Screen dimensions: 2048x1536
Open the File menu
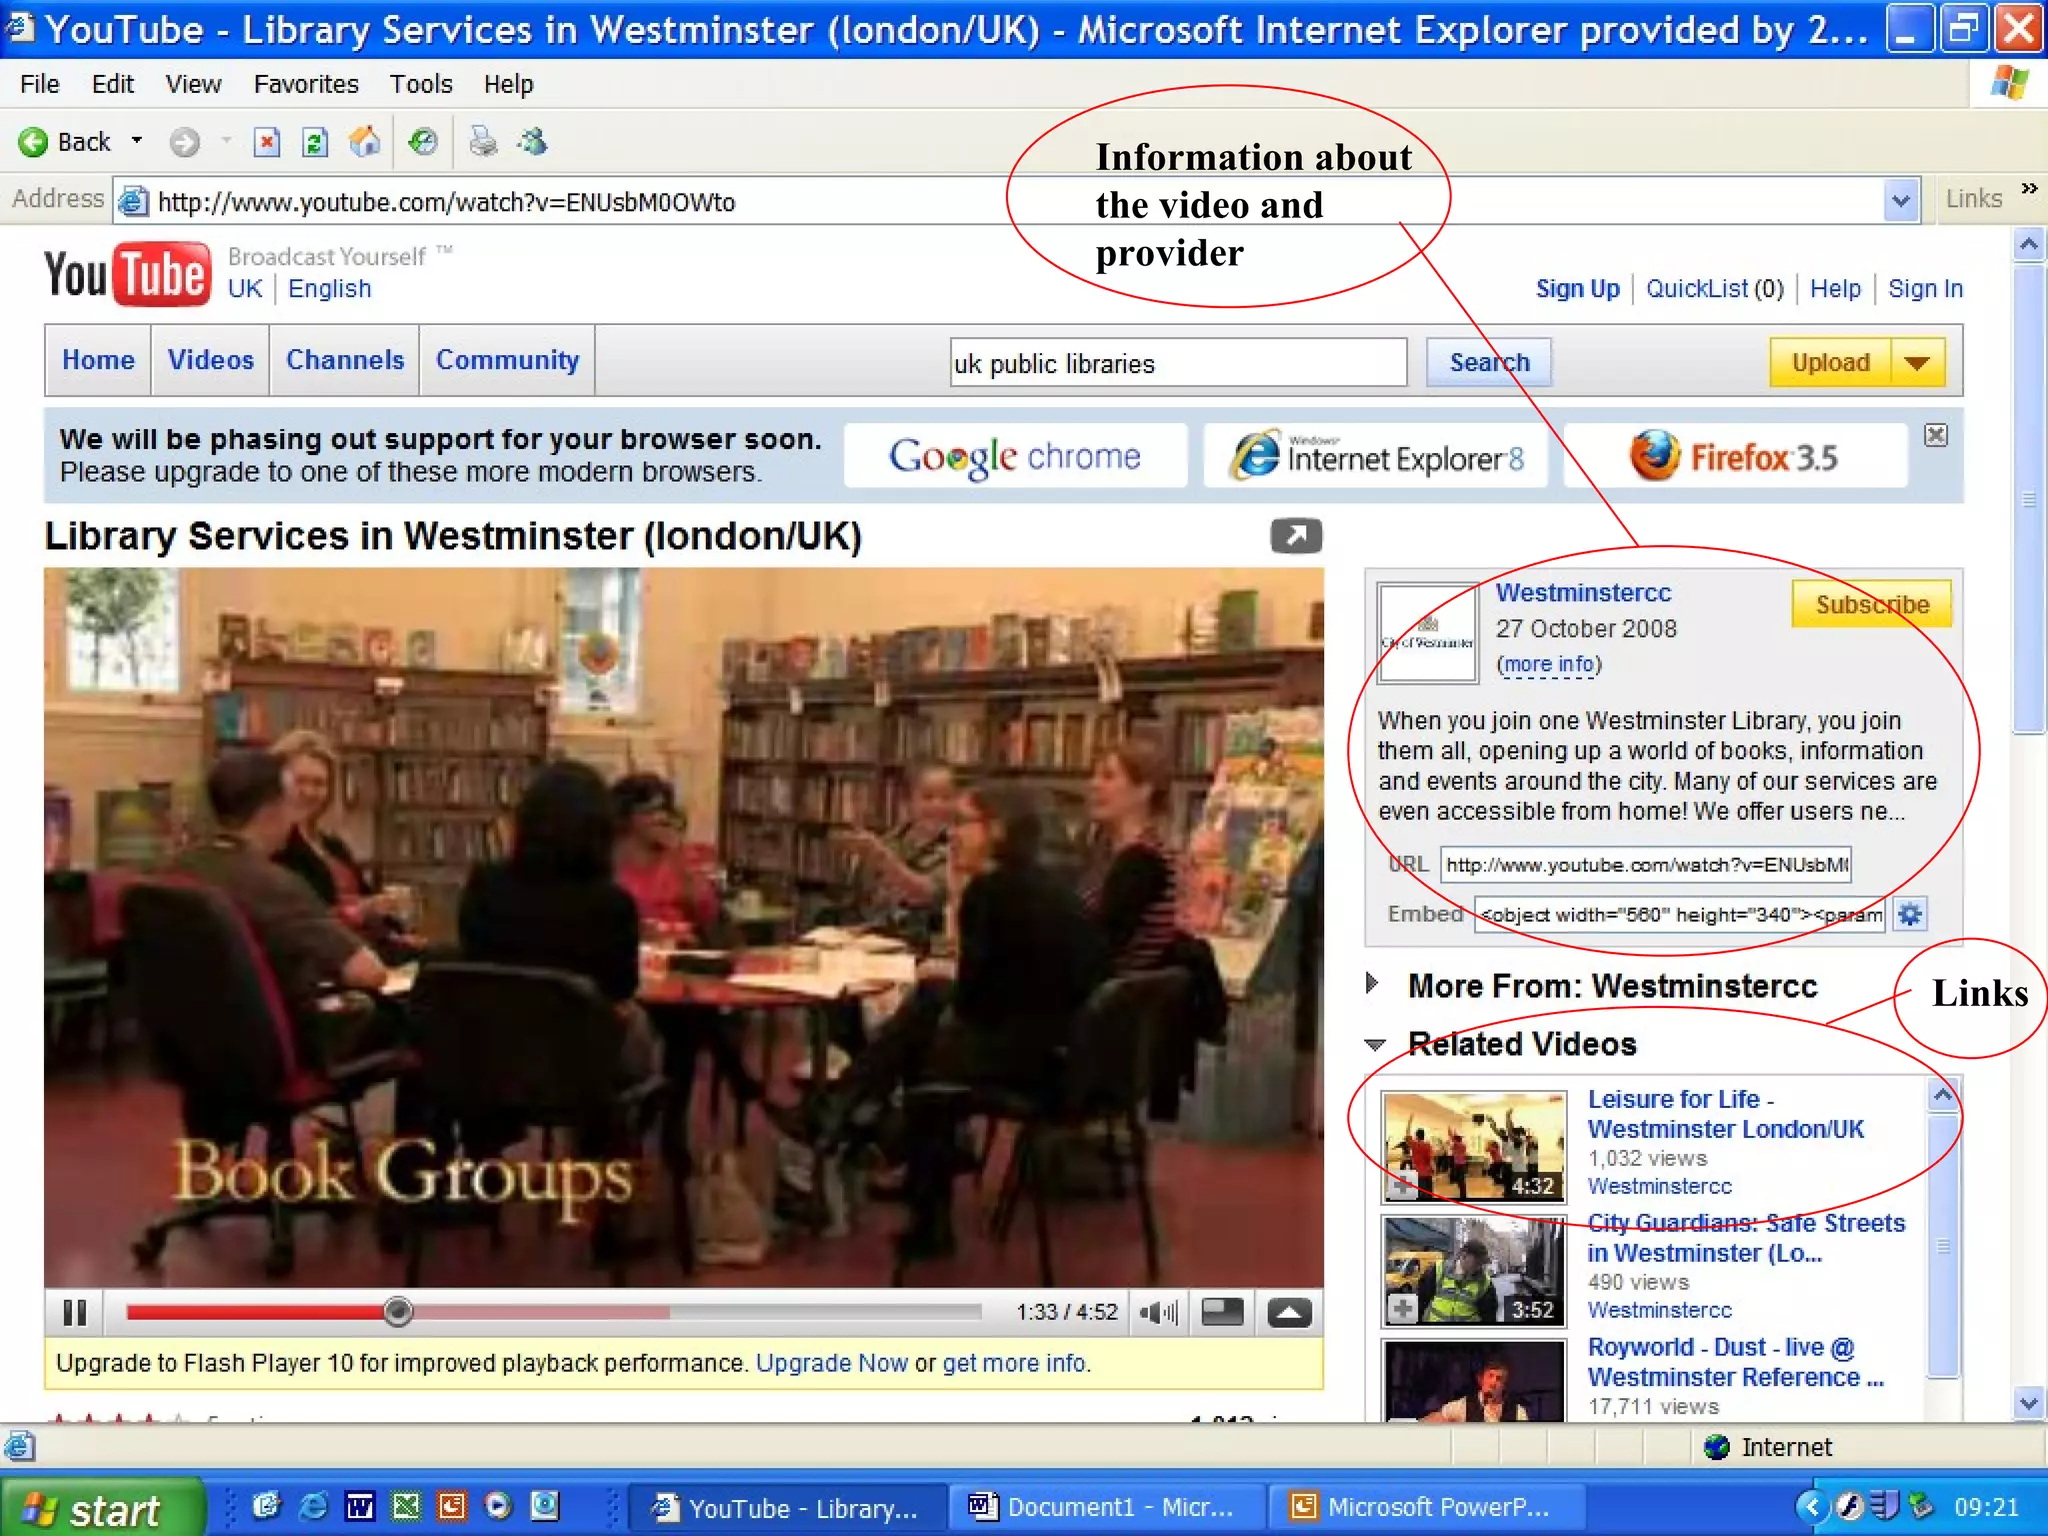[40, 84]
